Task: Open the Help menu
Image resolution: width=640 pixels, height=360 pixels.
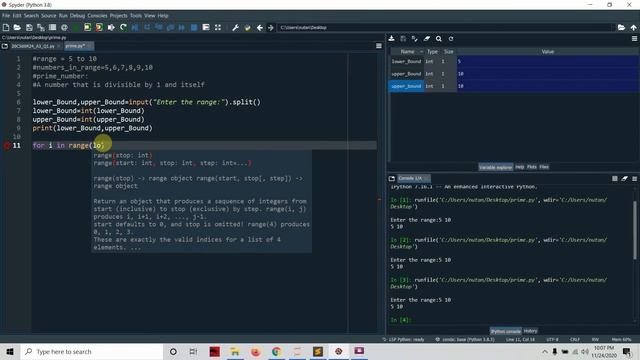Action: (163, 16)
